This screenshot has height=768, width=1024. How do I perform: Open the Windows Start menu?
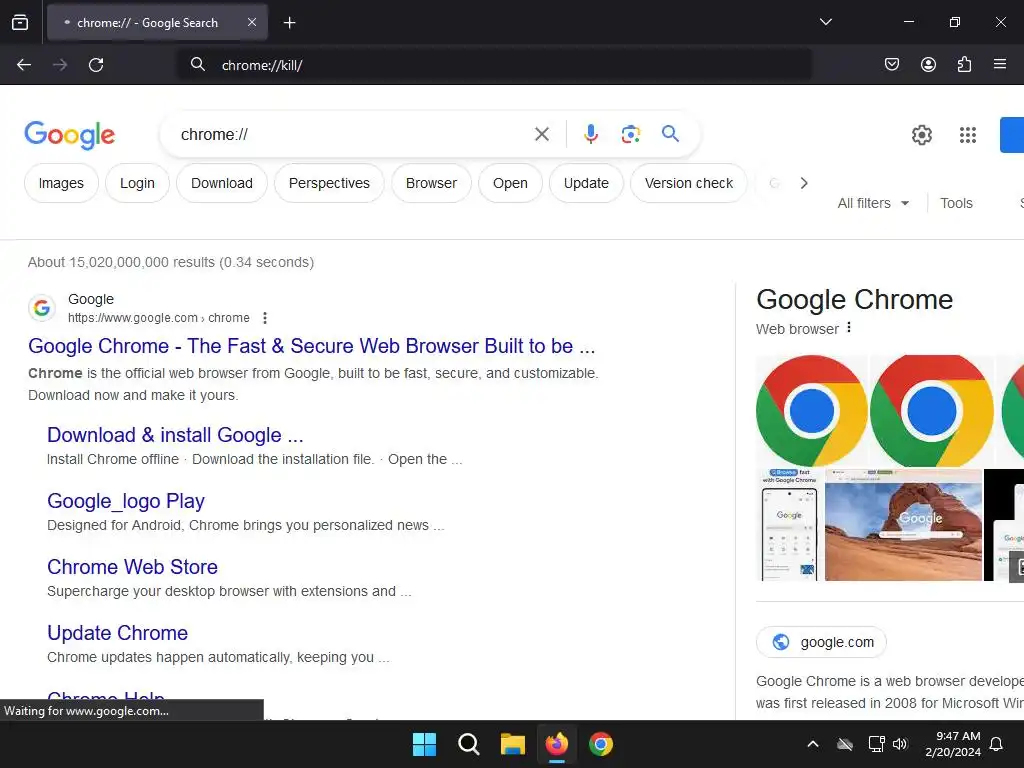point(424,744)
